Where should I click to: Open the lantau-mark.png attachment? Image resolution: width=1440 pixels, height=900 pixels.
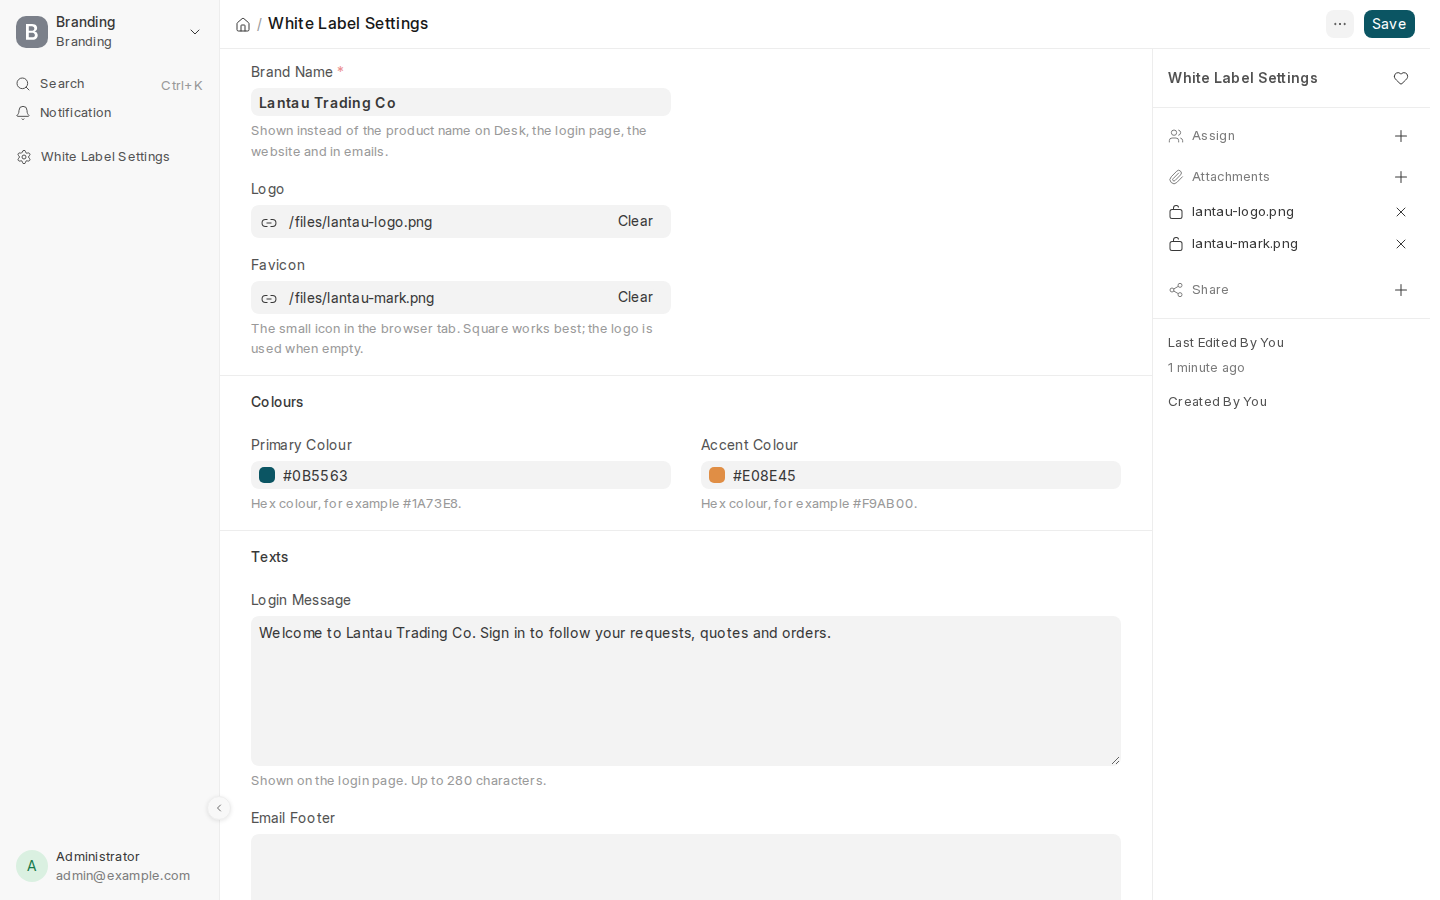click(x=1245, y=244)
